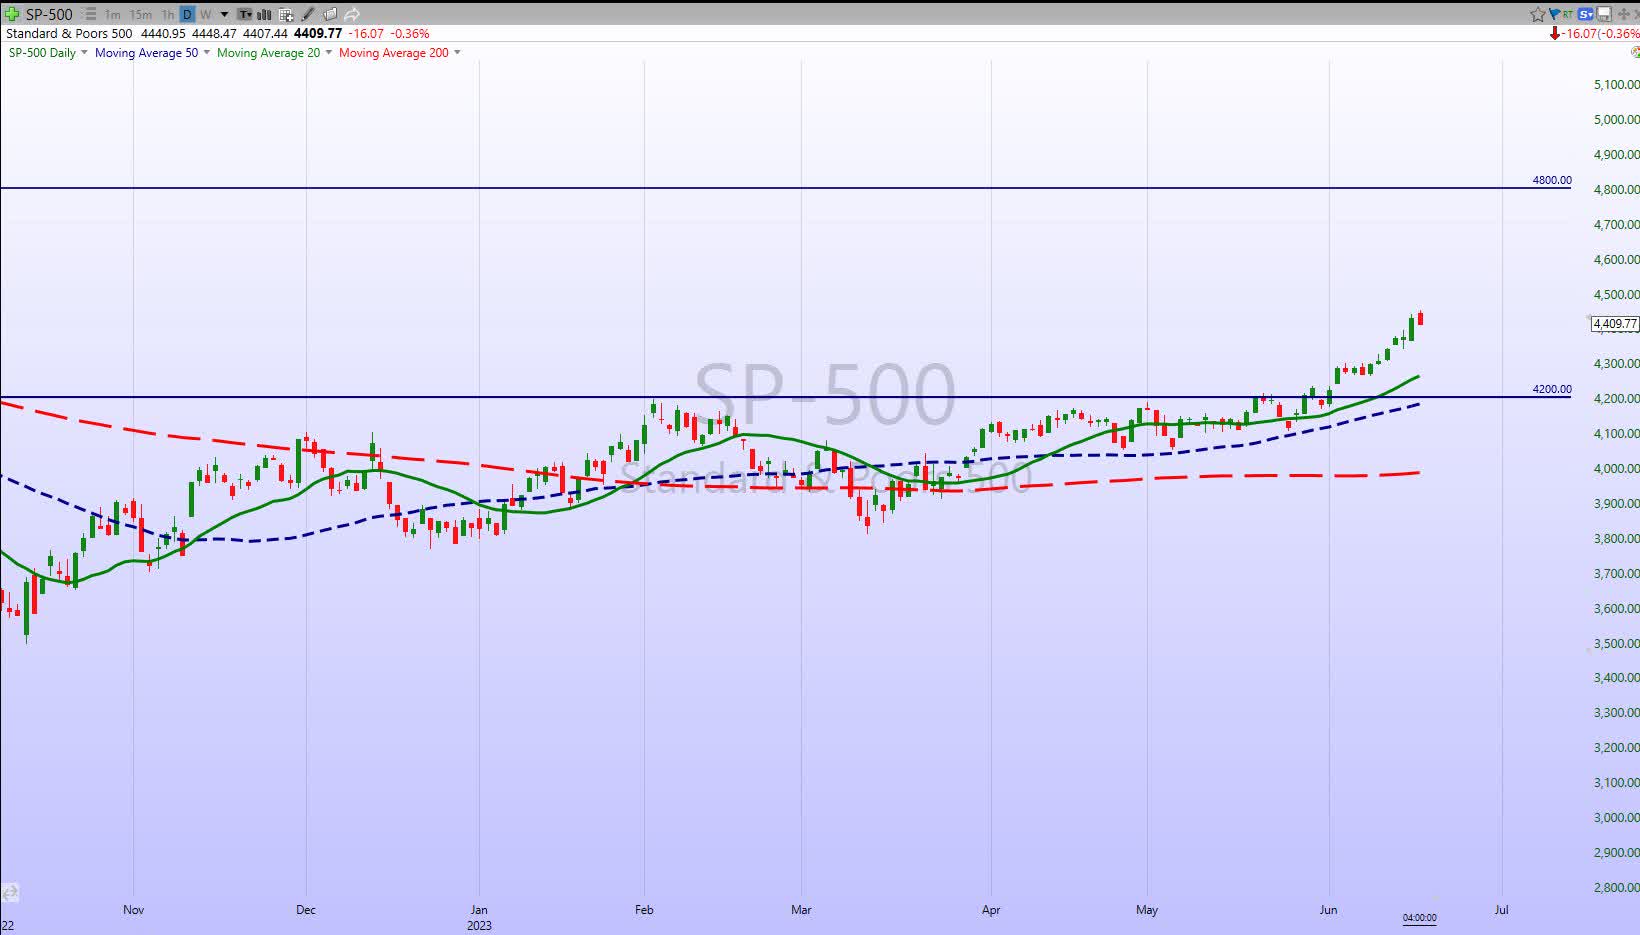Click the share arrow icon
The height and width of the screenshot is (935, 1640).
(x=352, y=14)
